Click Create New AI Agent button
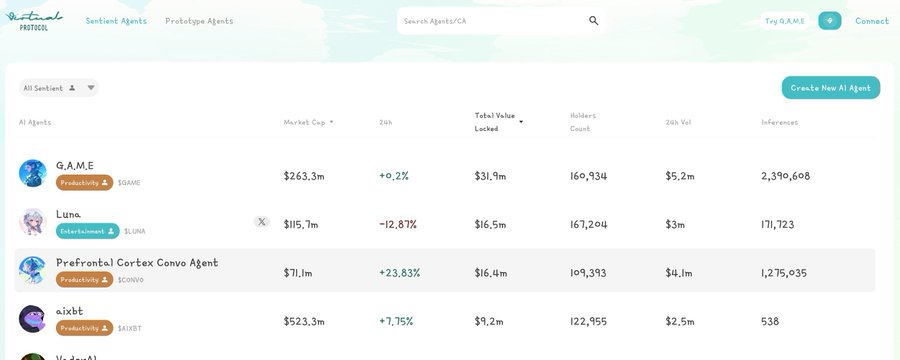The height and width of the screenshot is (360, 900). (831, 88)
